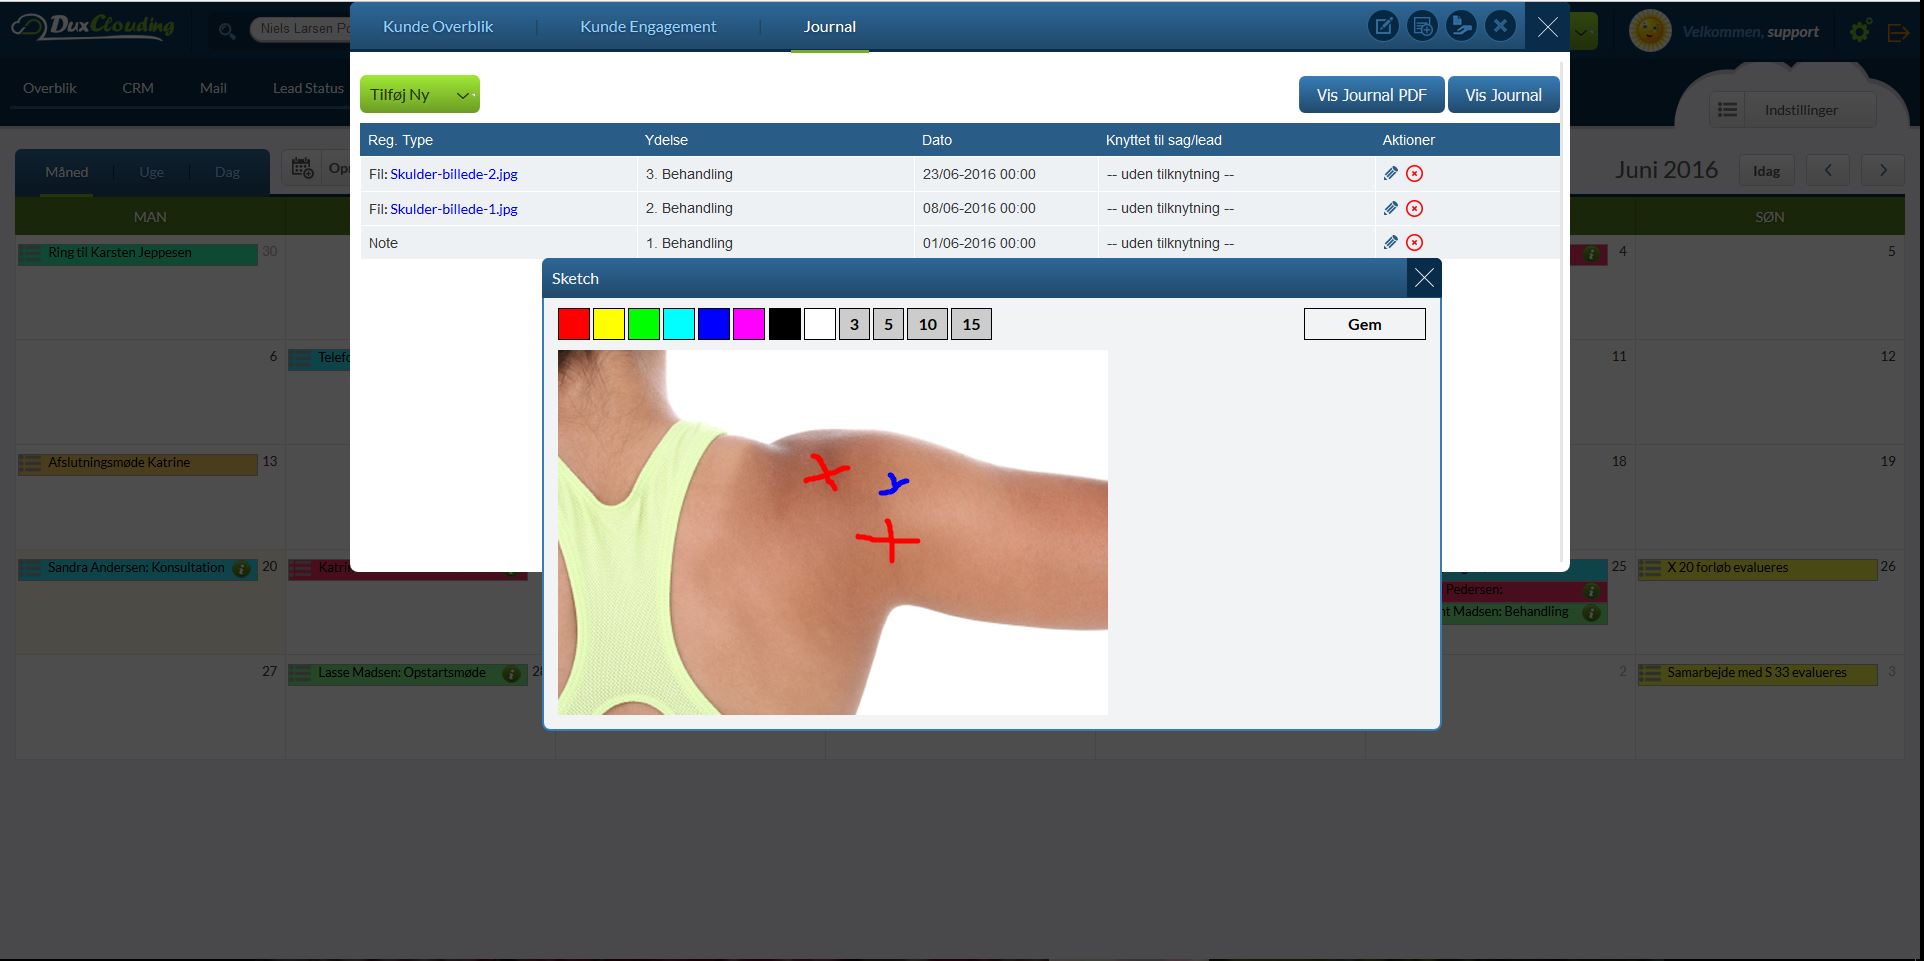Click the Niels Larsen search field
The width and height of the screenshot is (1924, 961).
(x=300, y=29)
